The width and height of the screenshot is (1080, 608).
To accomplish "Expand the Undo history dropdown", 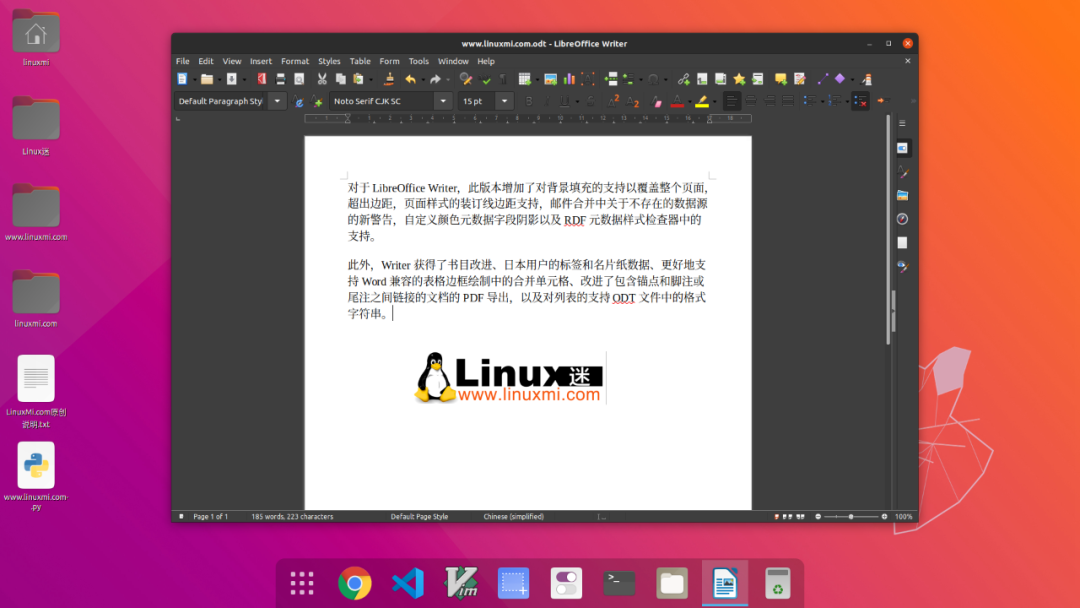I will [422, 79].
